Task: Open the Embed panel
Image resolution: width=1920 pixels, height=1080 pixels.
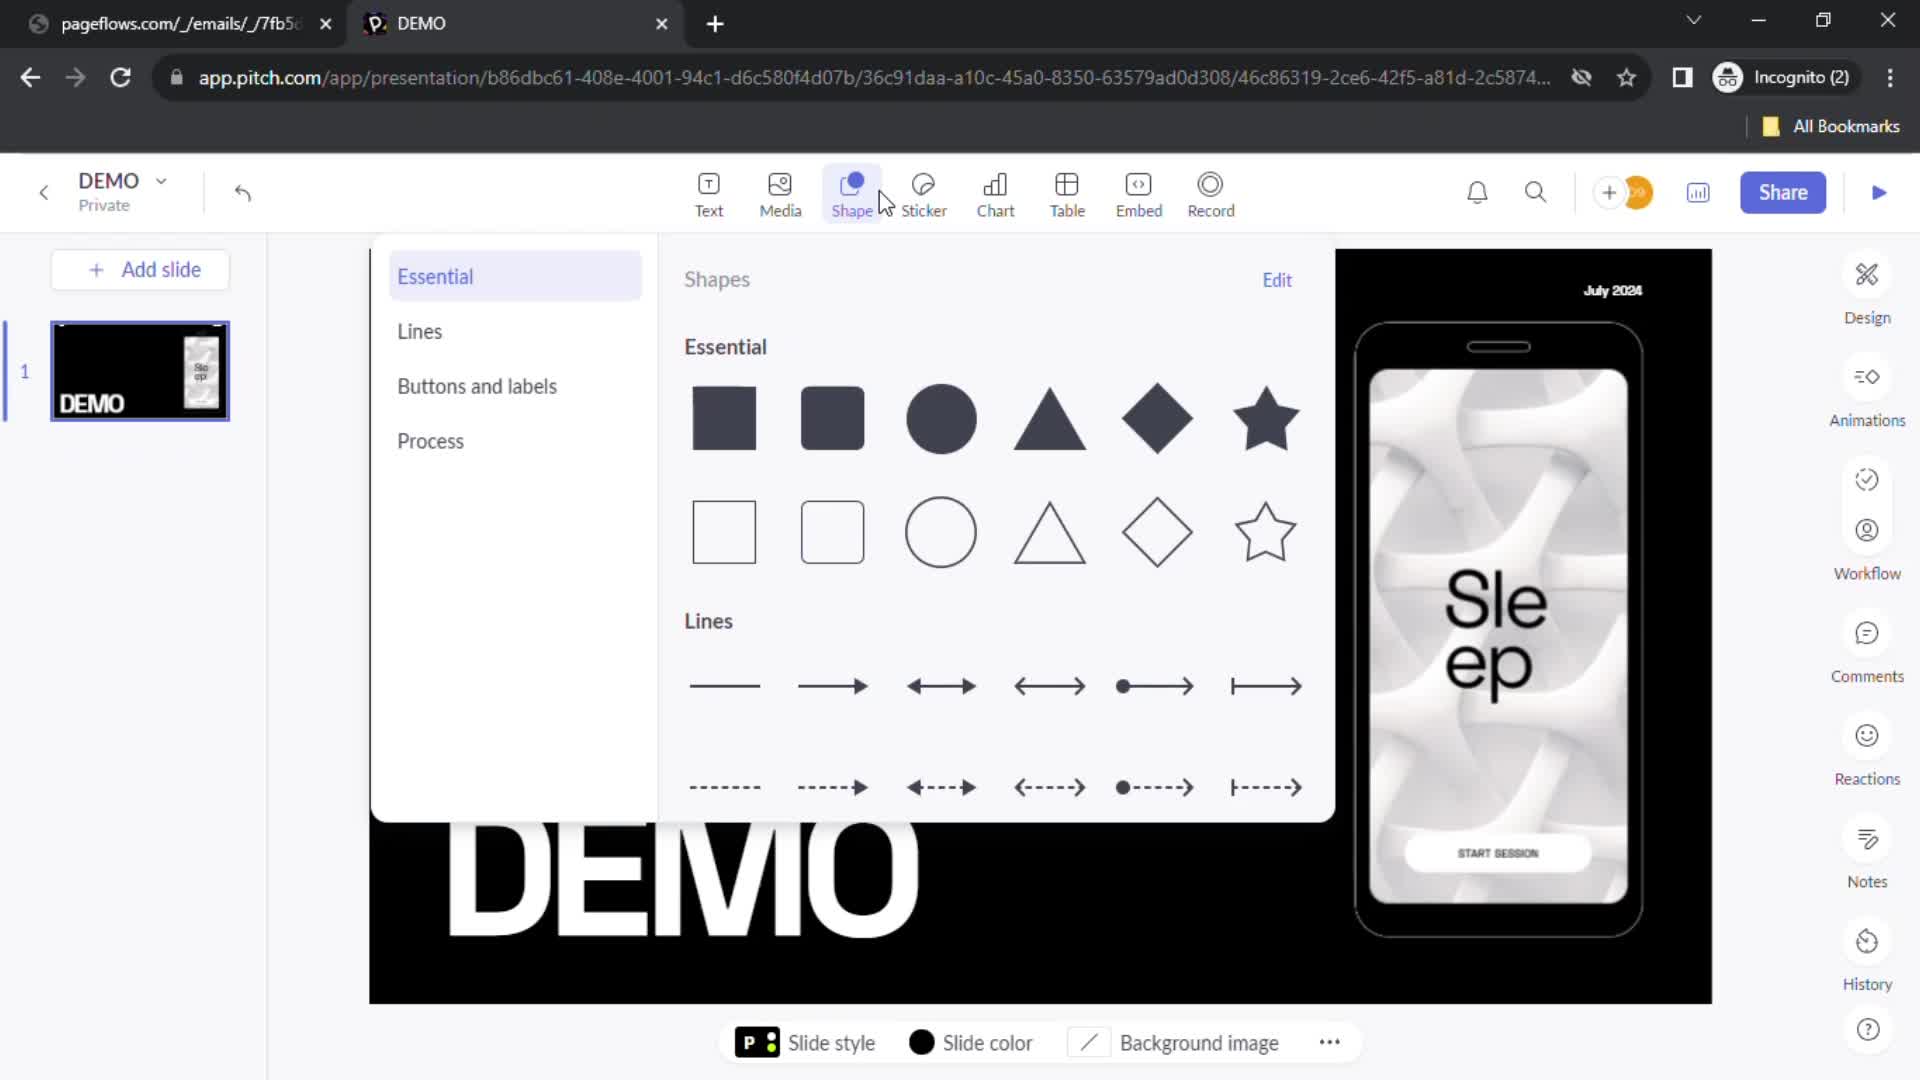Action: pyautogui.click(x=1138, y=193)
